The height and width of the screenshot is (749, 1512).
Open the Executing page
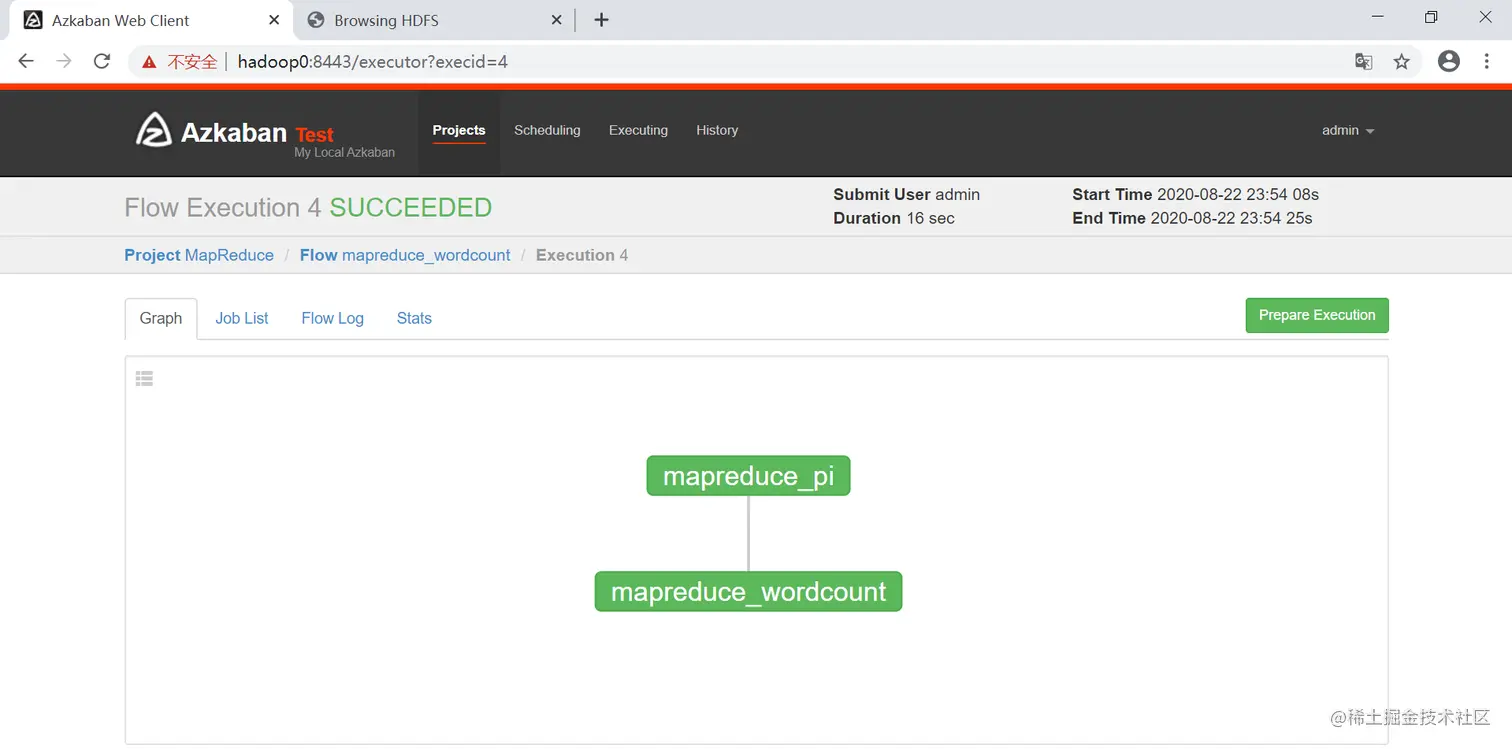pos(638,130)
